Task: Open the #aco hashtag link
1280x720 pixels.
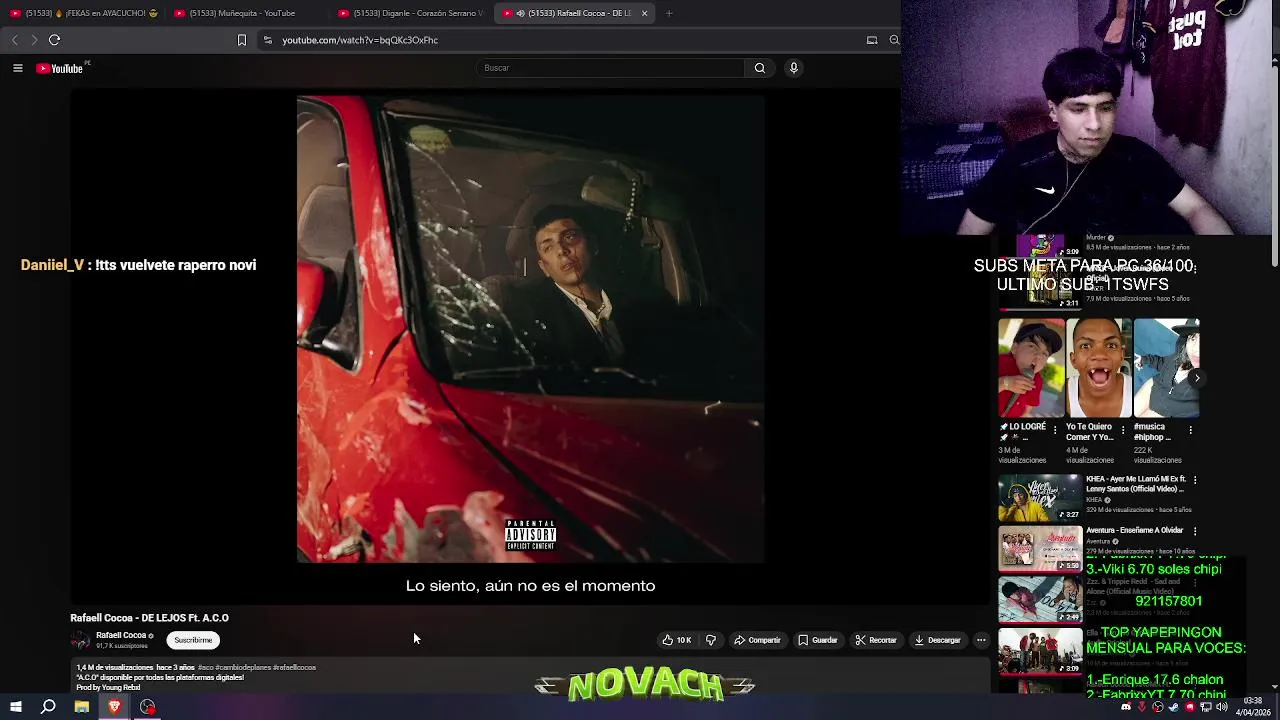Action: [206, 667]
